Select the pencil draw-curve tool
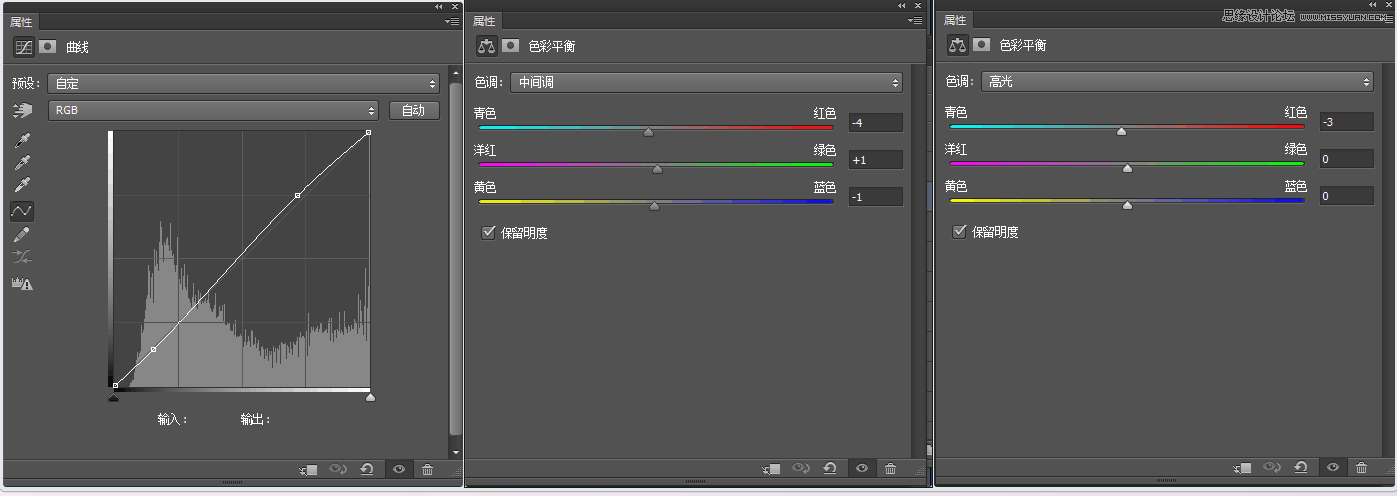 click(x=22, y=235)
